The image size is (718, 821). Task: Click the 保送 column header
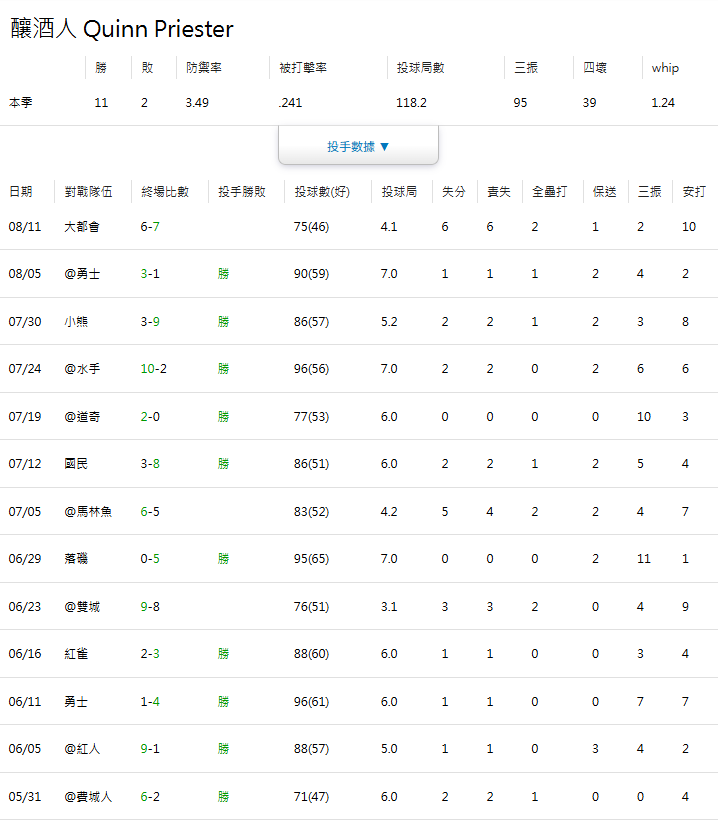604,192
